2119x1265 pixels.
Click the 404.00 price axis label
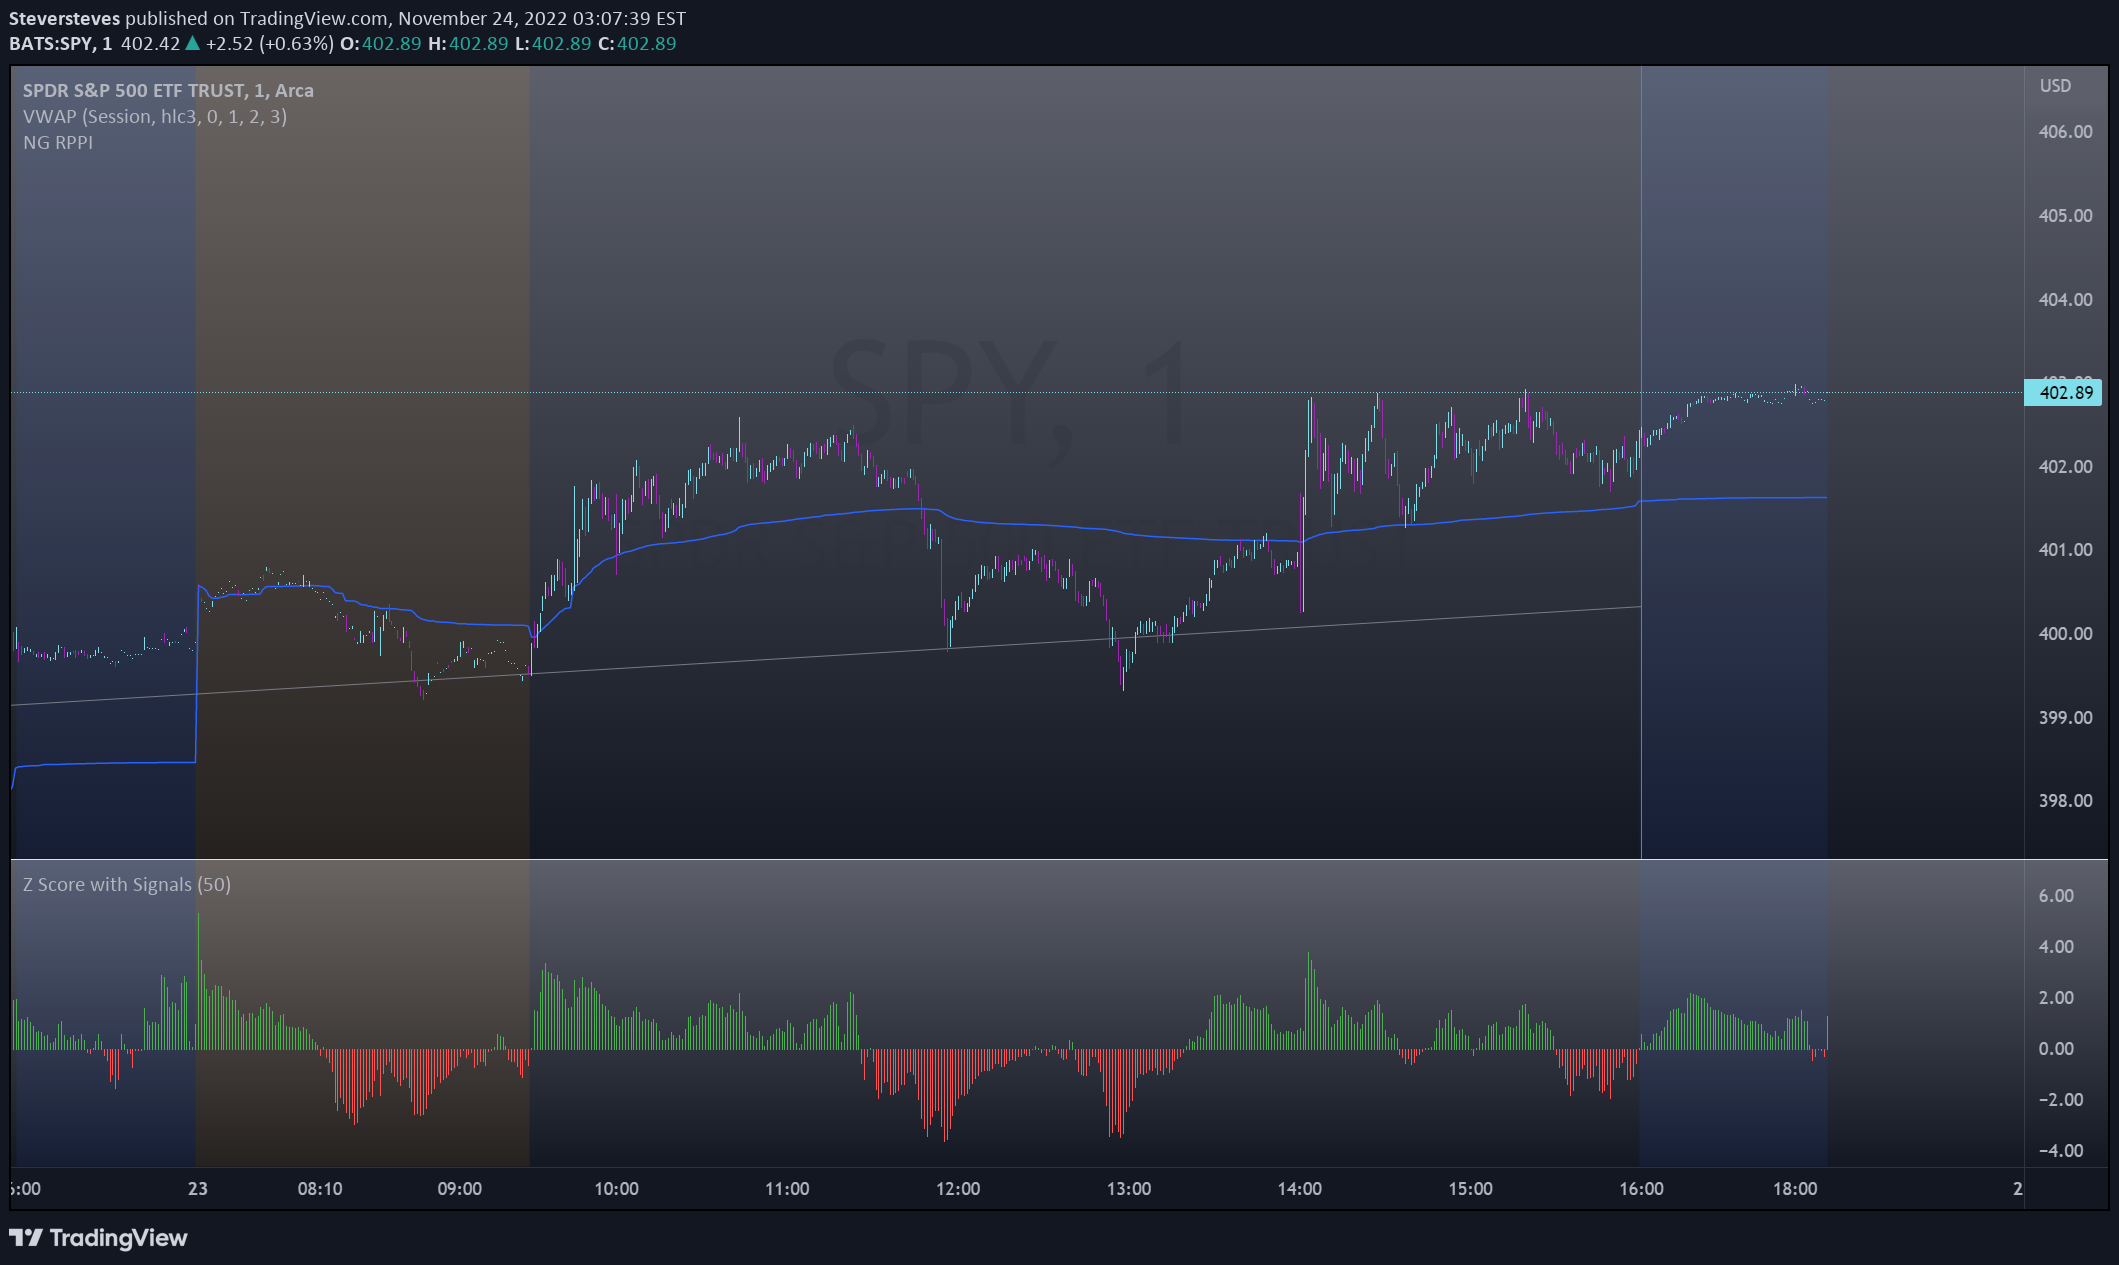[x=2065, y=300]
